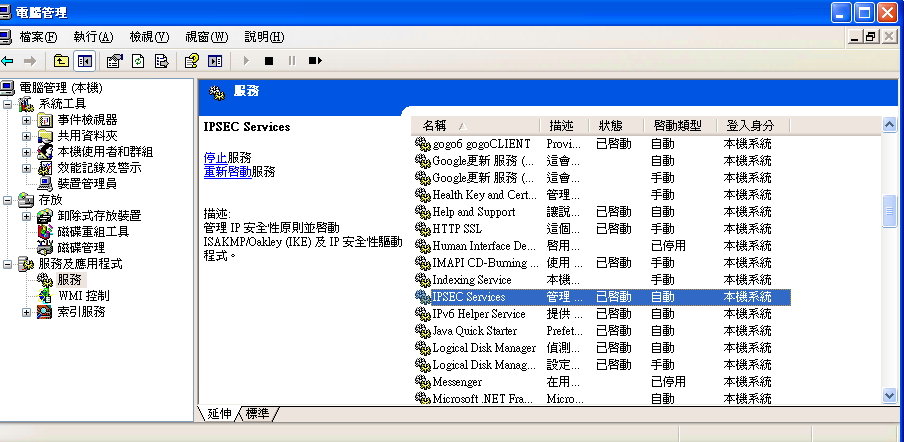This screenshot has height=442, width=904.
Task: Click the services list scroll down arrow
Action: [x=890, y=395]
